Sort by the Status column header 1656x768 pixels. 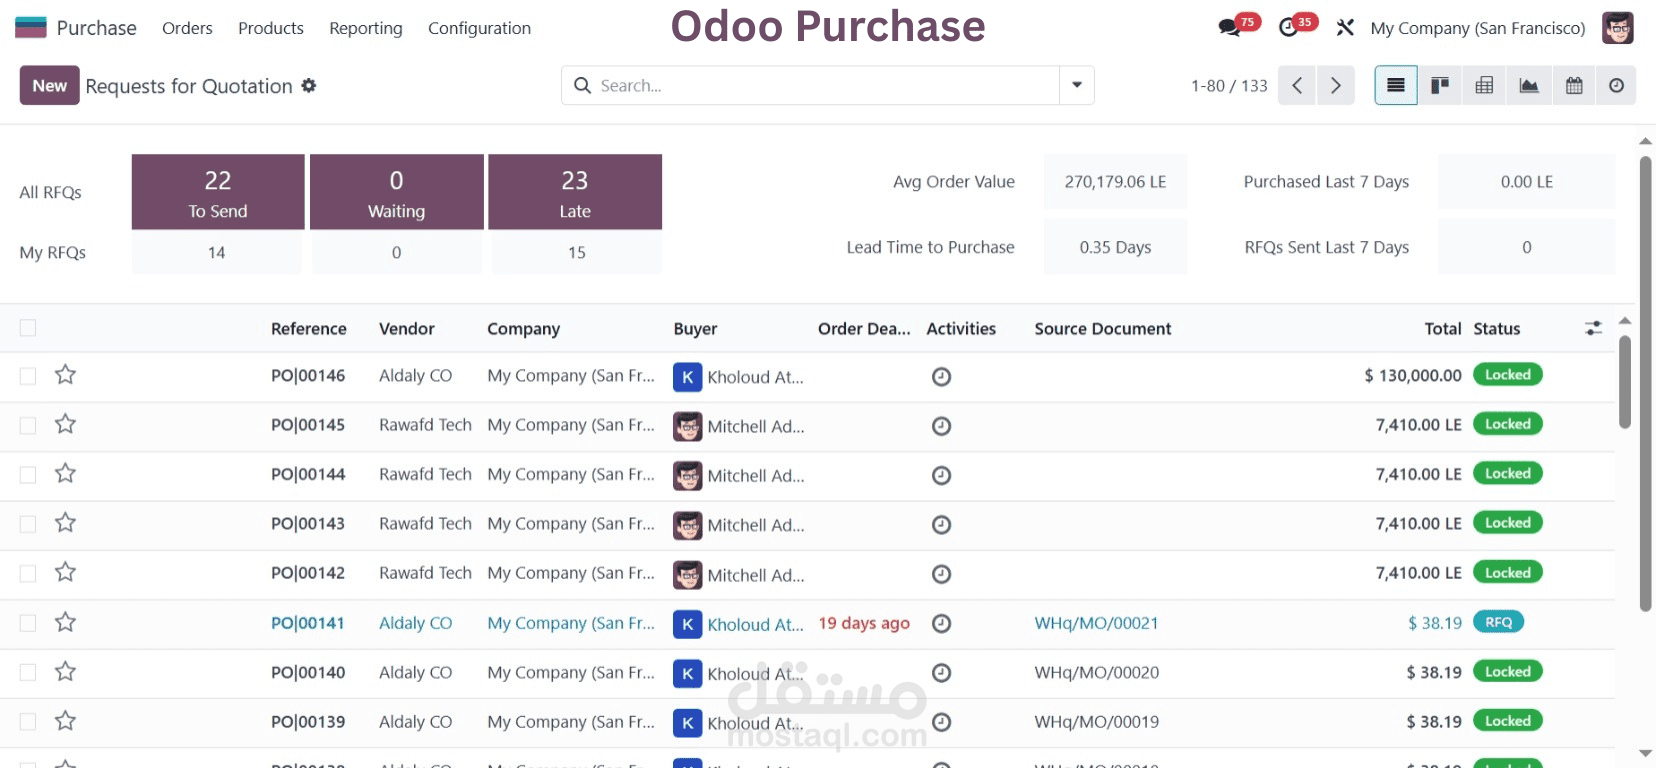tap(1497, 329)
